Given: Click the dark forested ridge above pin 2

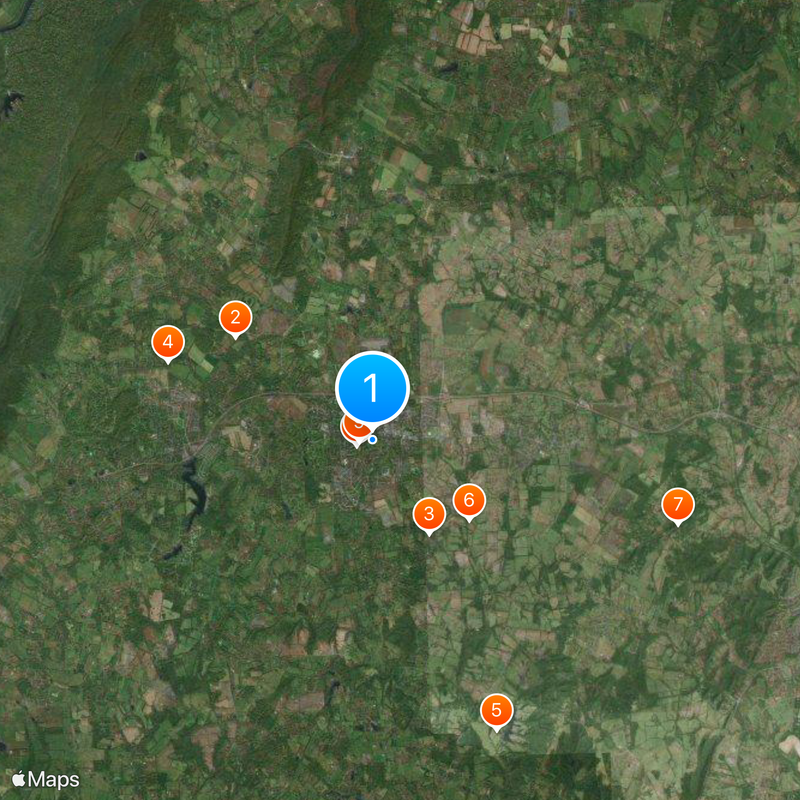Looking at the screenshot, I should pos(292,212).
